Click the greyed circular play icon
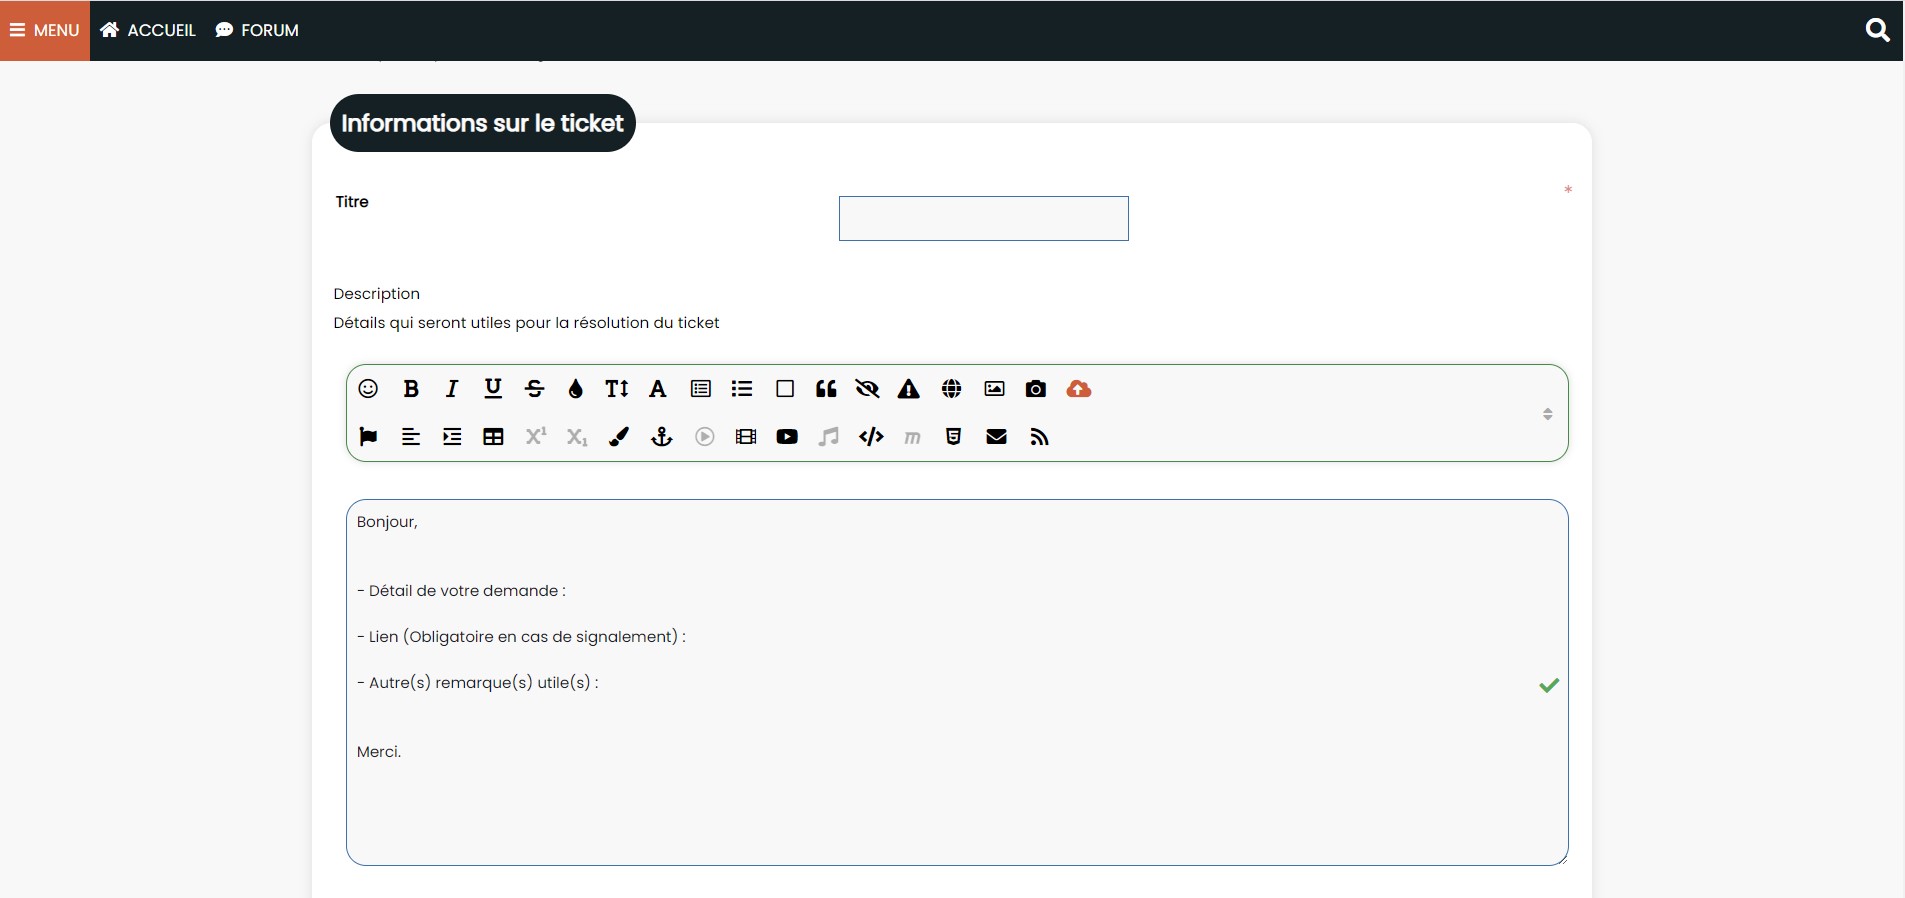 [705, 437]
